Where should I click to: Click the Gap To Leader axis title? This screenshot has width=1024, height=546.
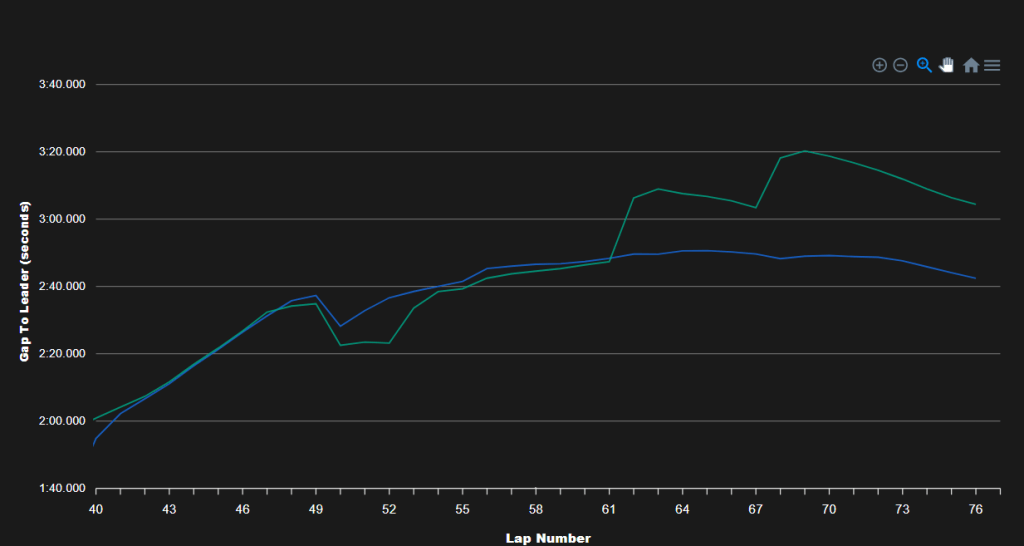[25, 281]
